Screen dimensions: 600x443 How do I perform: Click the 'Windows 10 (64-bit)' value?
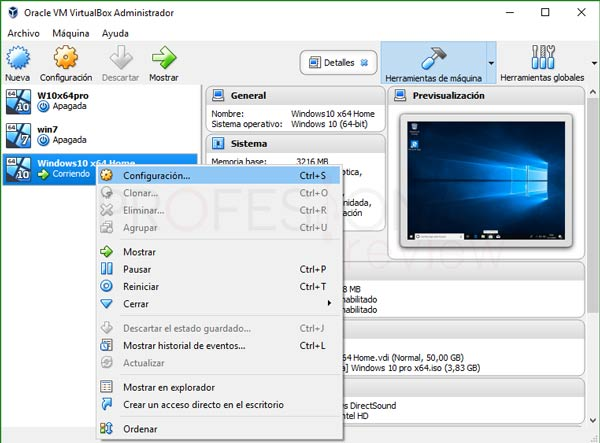(329, 124)
